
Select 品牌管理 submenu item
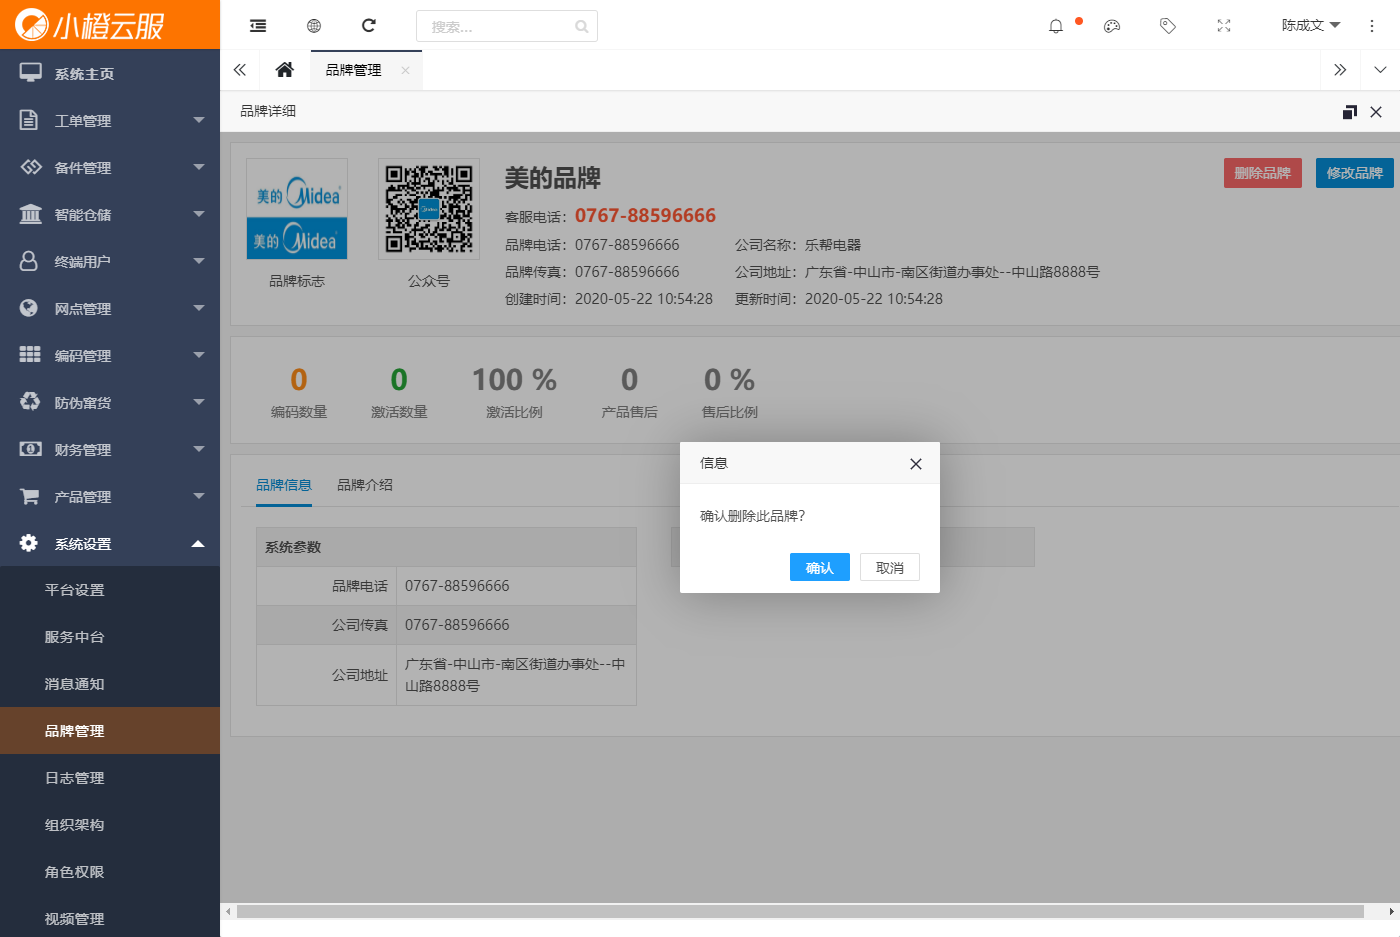[110, 731]
